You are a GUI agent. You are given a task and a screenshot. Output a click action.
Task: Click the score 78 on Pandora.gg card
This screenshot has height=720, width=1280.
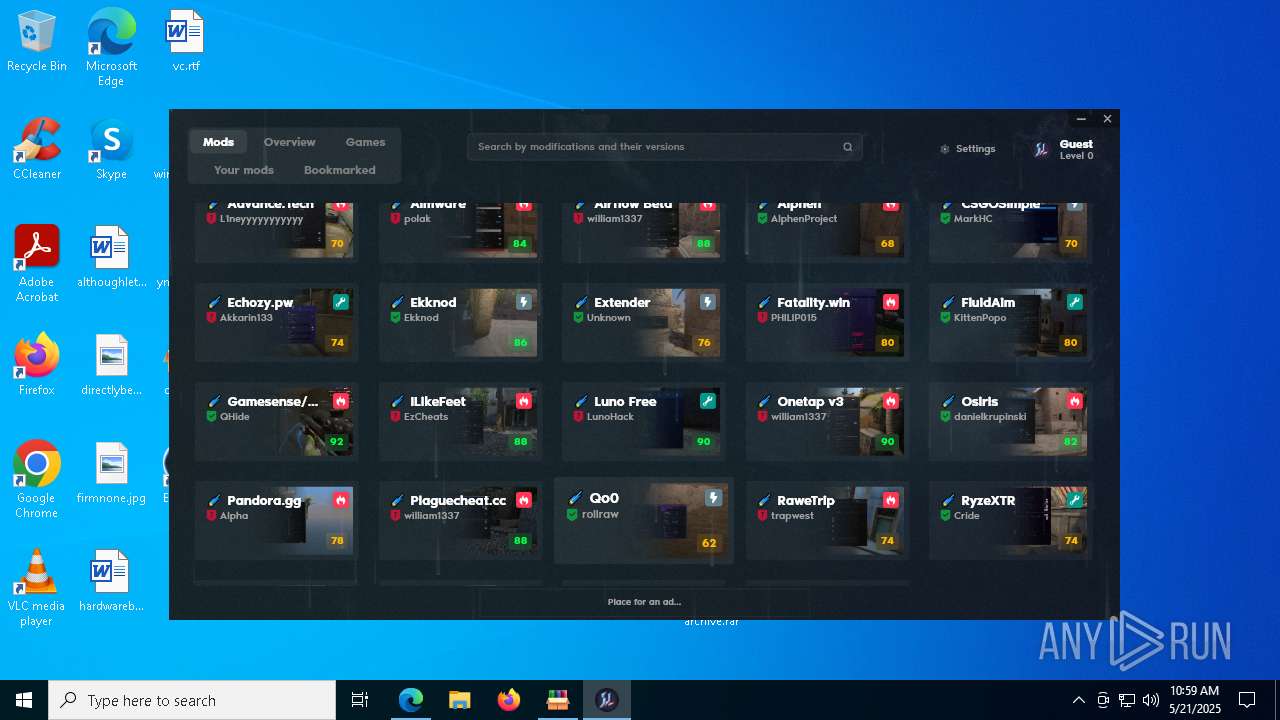coord(337,540)
